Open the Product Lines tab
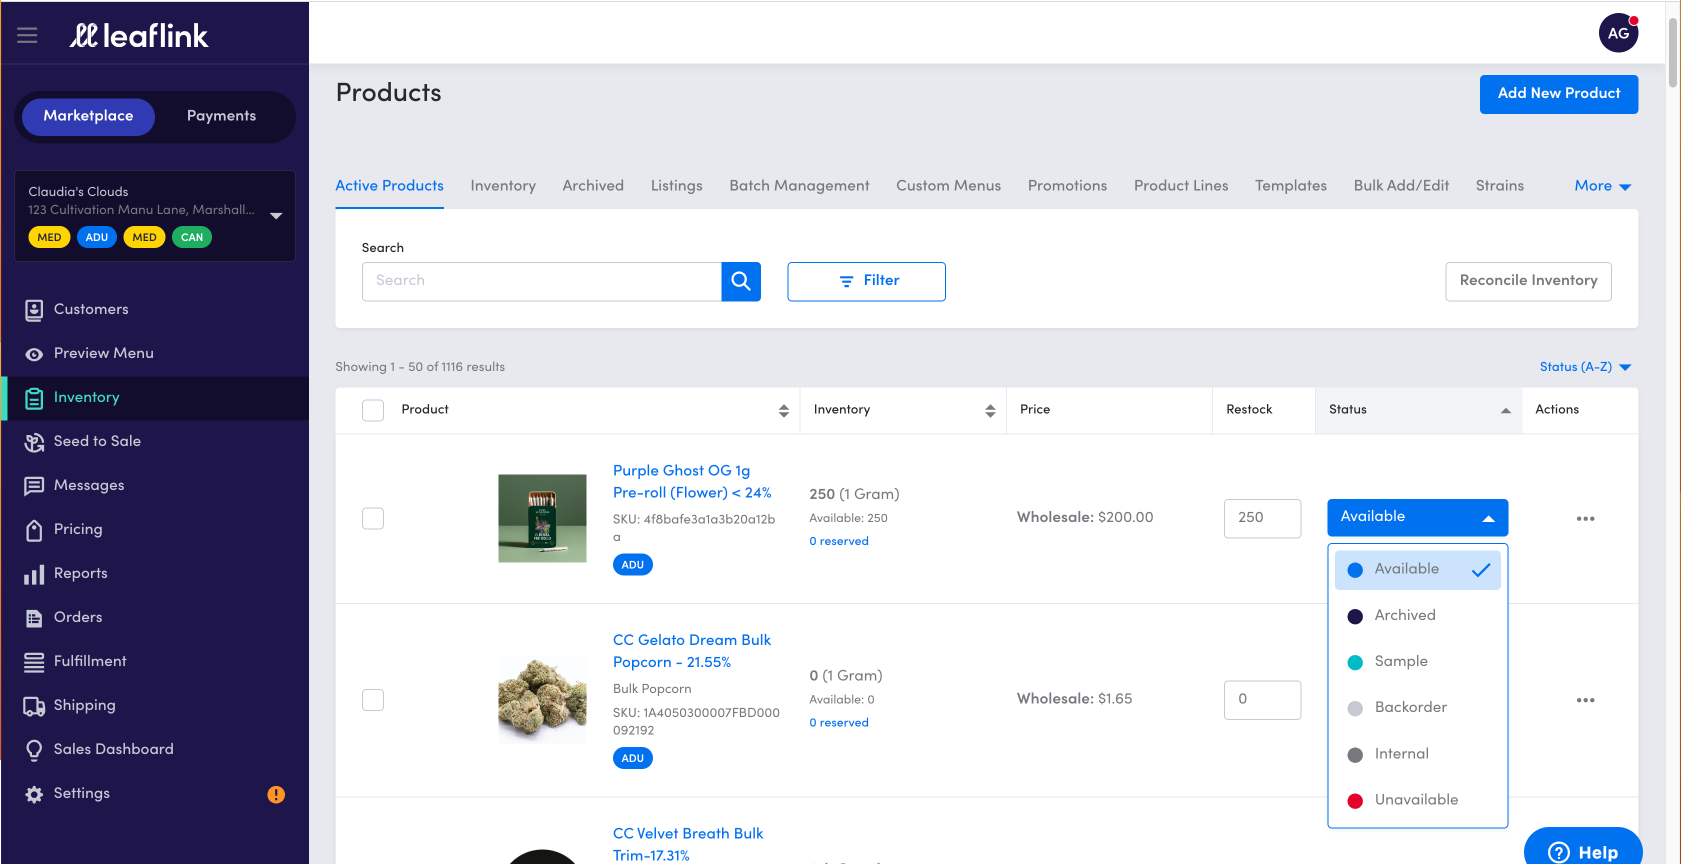Image resolution: width=1681 pixels, height=864 pixels. coord(1181,186)
